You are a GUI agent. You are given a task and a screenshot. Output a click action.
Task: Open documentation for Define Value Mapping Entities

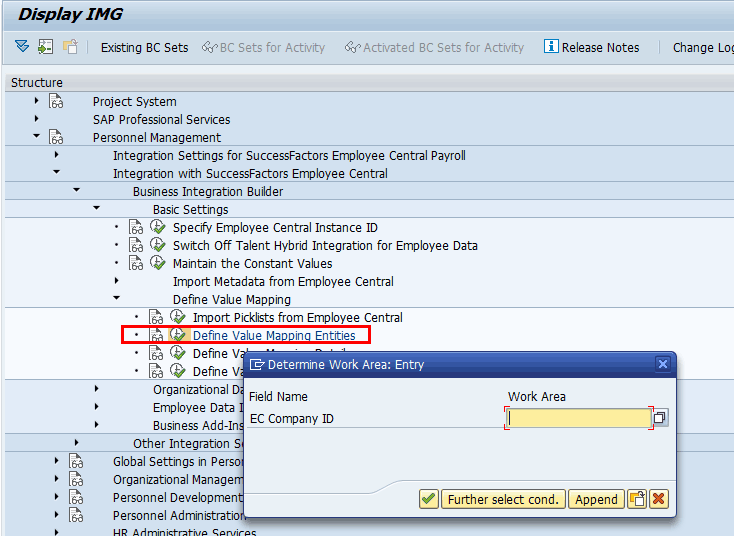[x=156, y=335]
